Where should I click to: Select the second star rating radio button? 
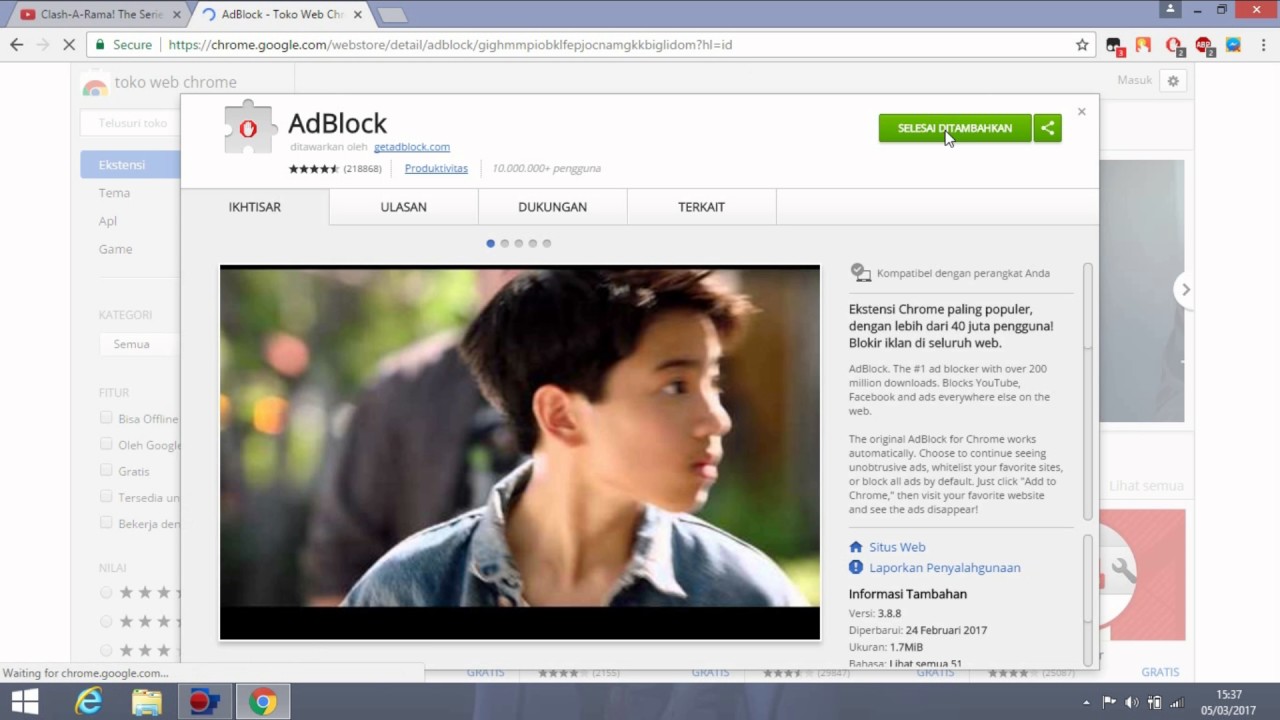coord(106,621)
